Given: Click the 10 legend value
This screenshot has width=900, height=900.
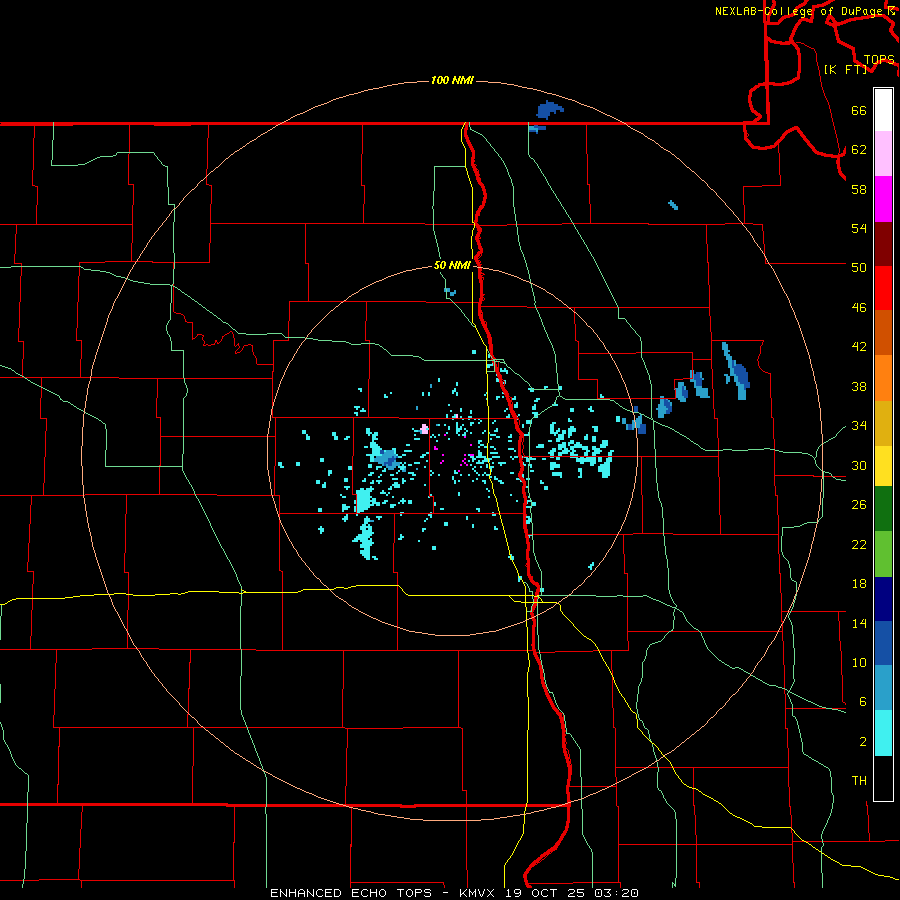Looking at the screenshot, I should pyautogui.click(x=859, y=663).
